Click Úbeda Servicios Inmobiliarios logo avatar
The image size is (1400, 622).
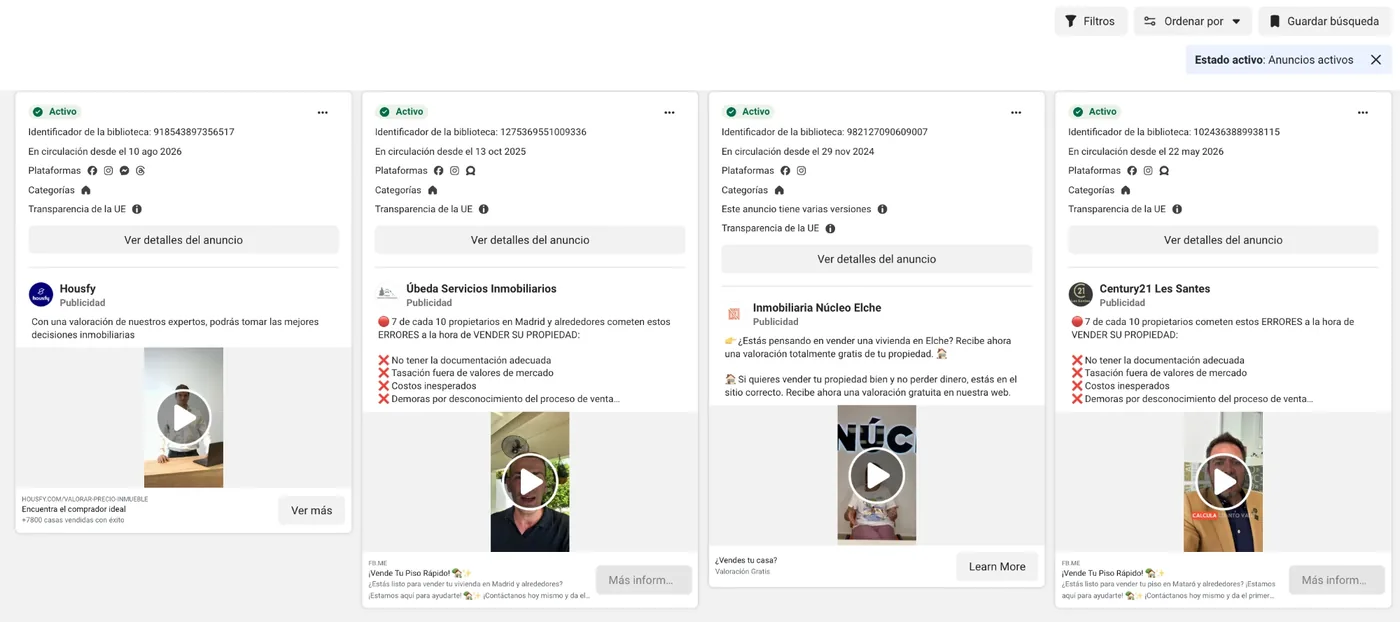[387, 294]
